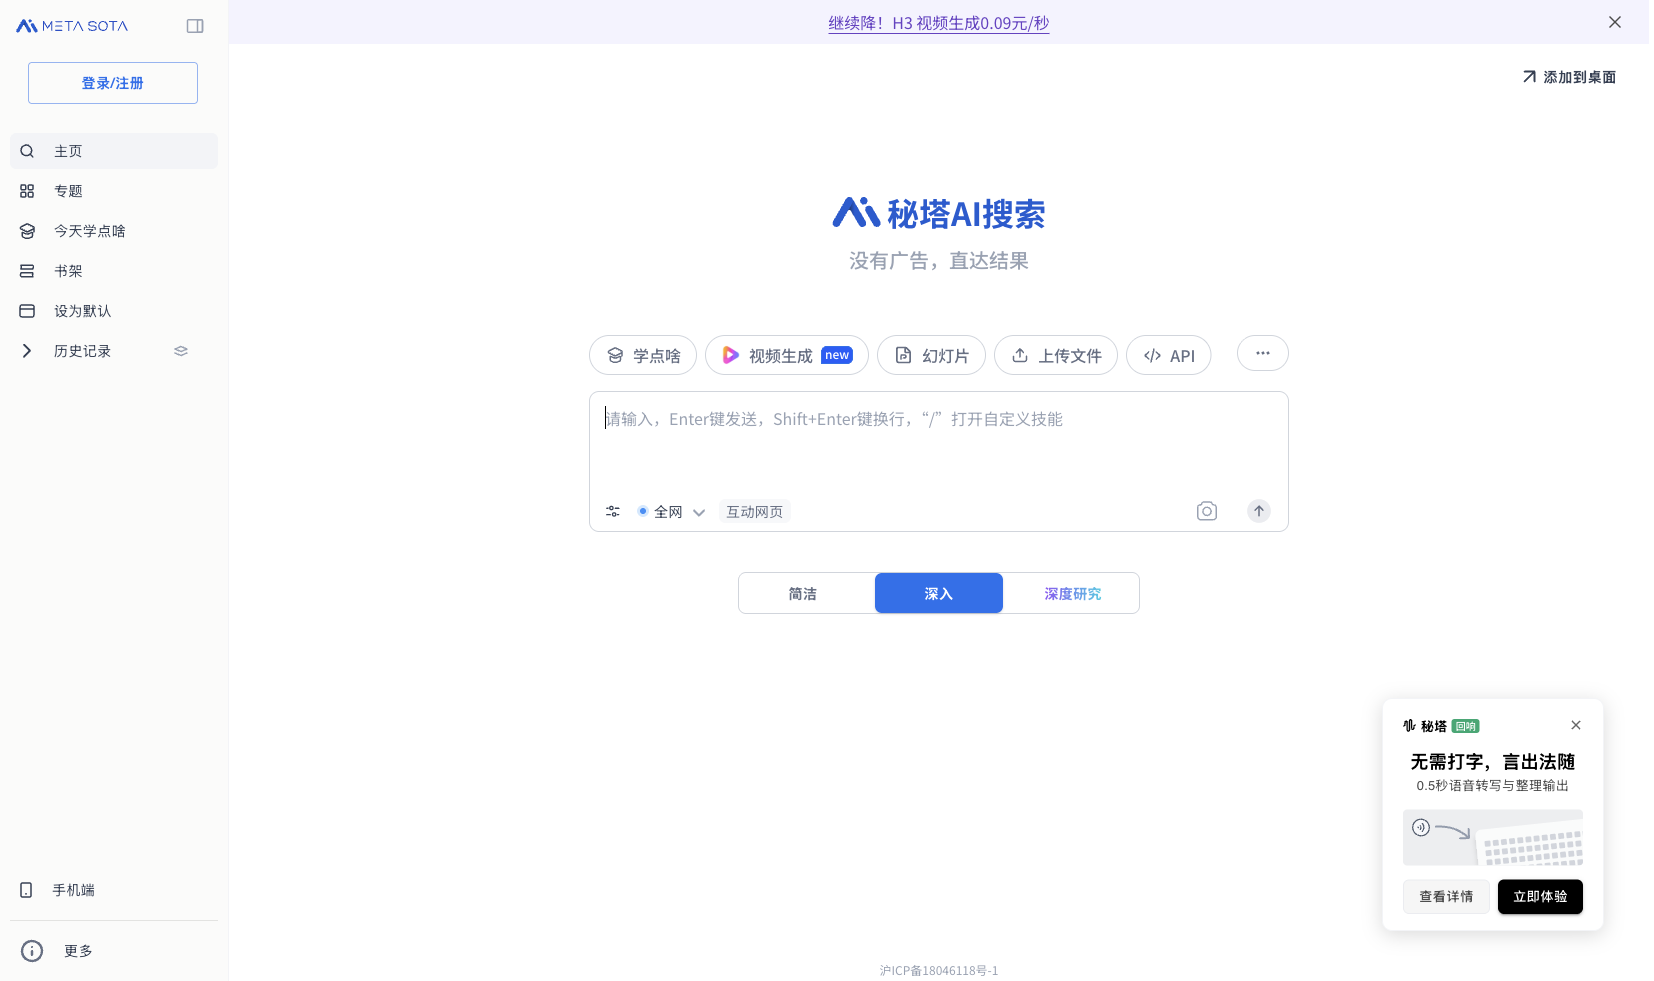
Task: Open the more options ellipsis button
Action: [x=1263, y=353]
